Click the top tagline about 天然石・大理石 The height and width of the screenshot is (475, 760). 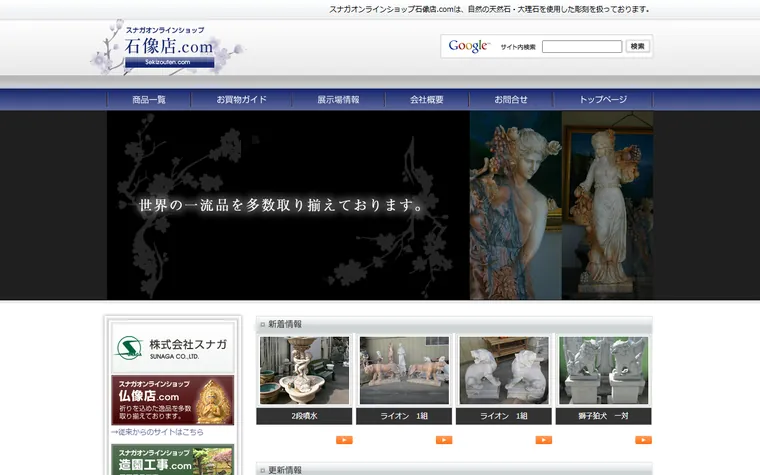[489, 9]
